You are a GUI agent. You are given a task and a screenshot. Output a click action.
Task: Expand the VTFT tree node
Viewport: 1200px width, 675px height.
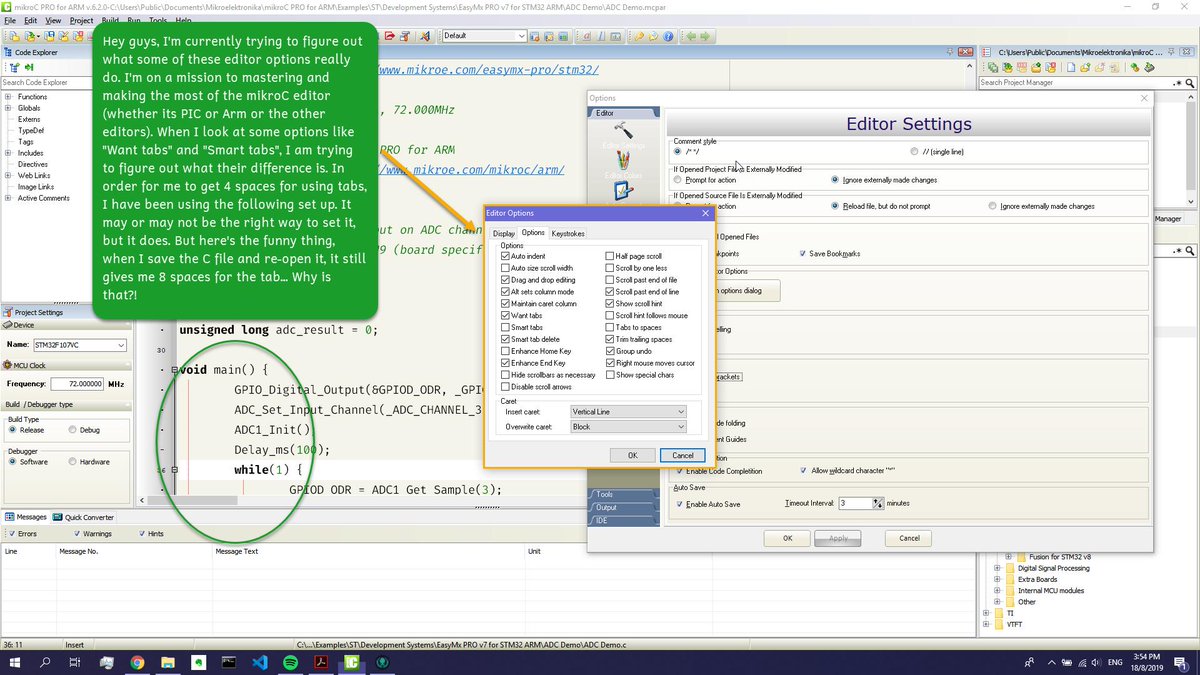(x=985, y=624)
